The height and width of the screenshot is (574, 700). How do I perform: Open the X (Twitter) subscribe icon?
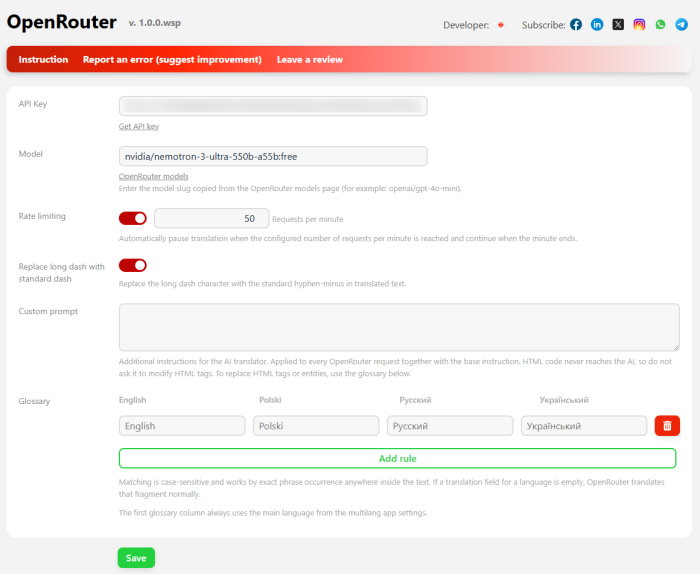(x=618, y=25)
